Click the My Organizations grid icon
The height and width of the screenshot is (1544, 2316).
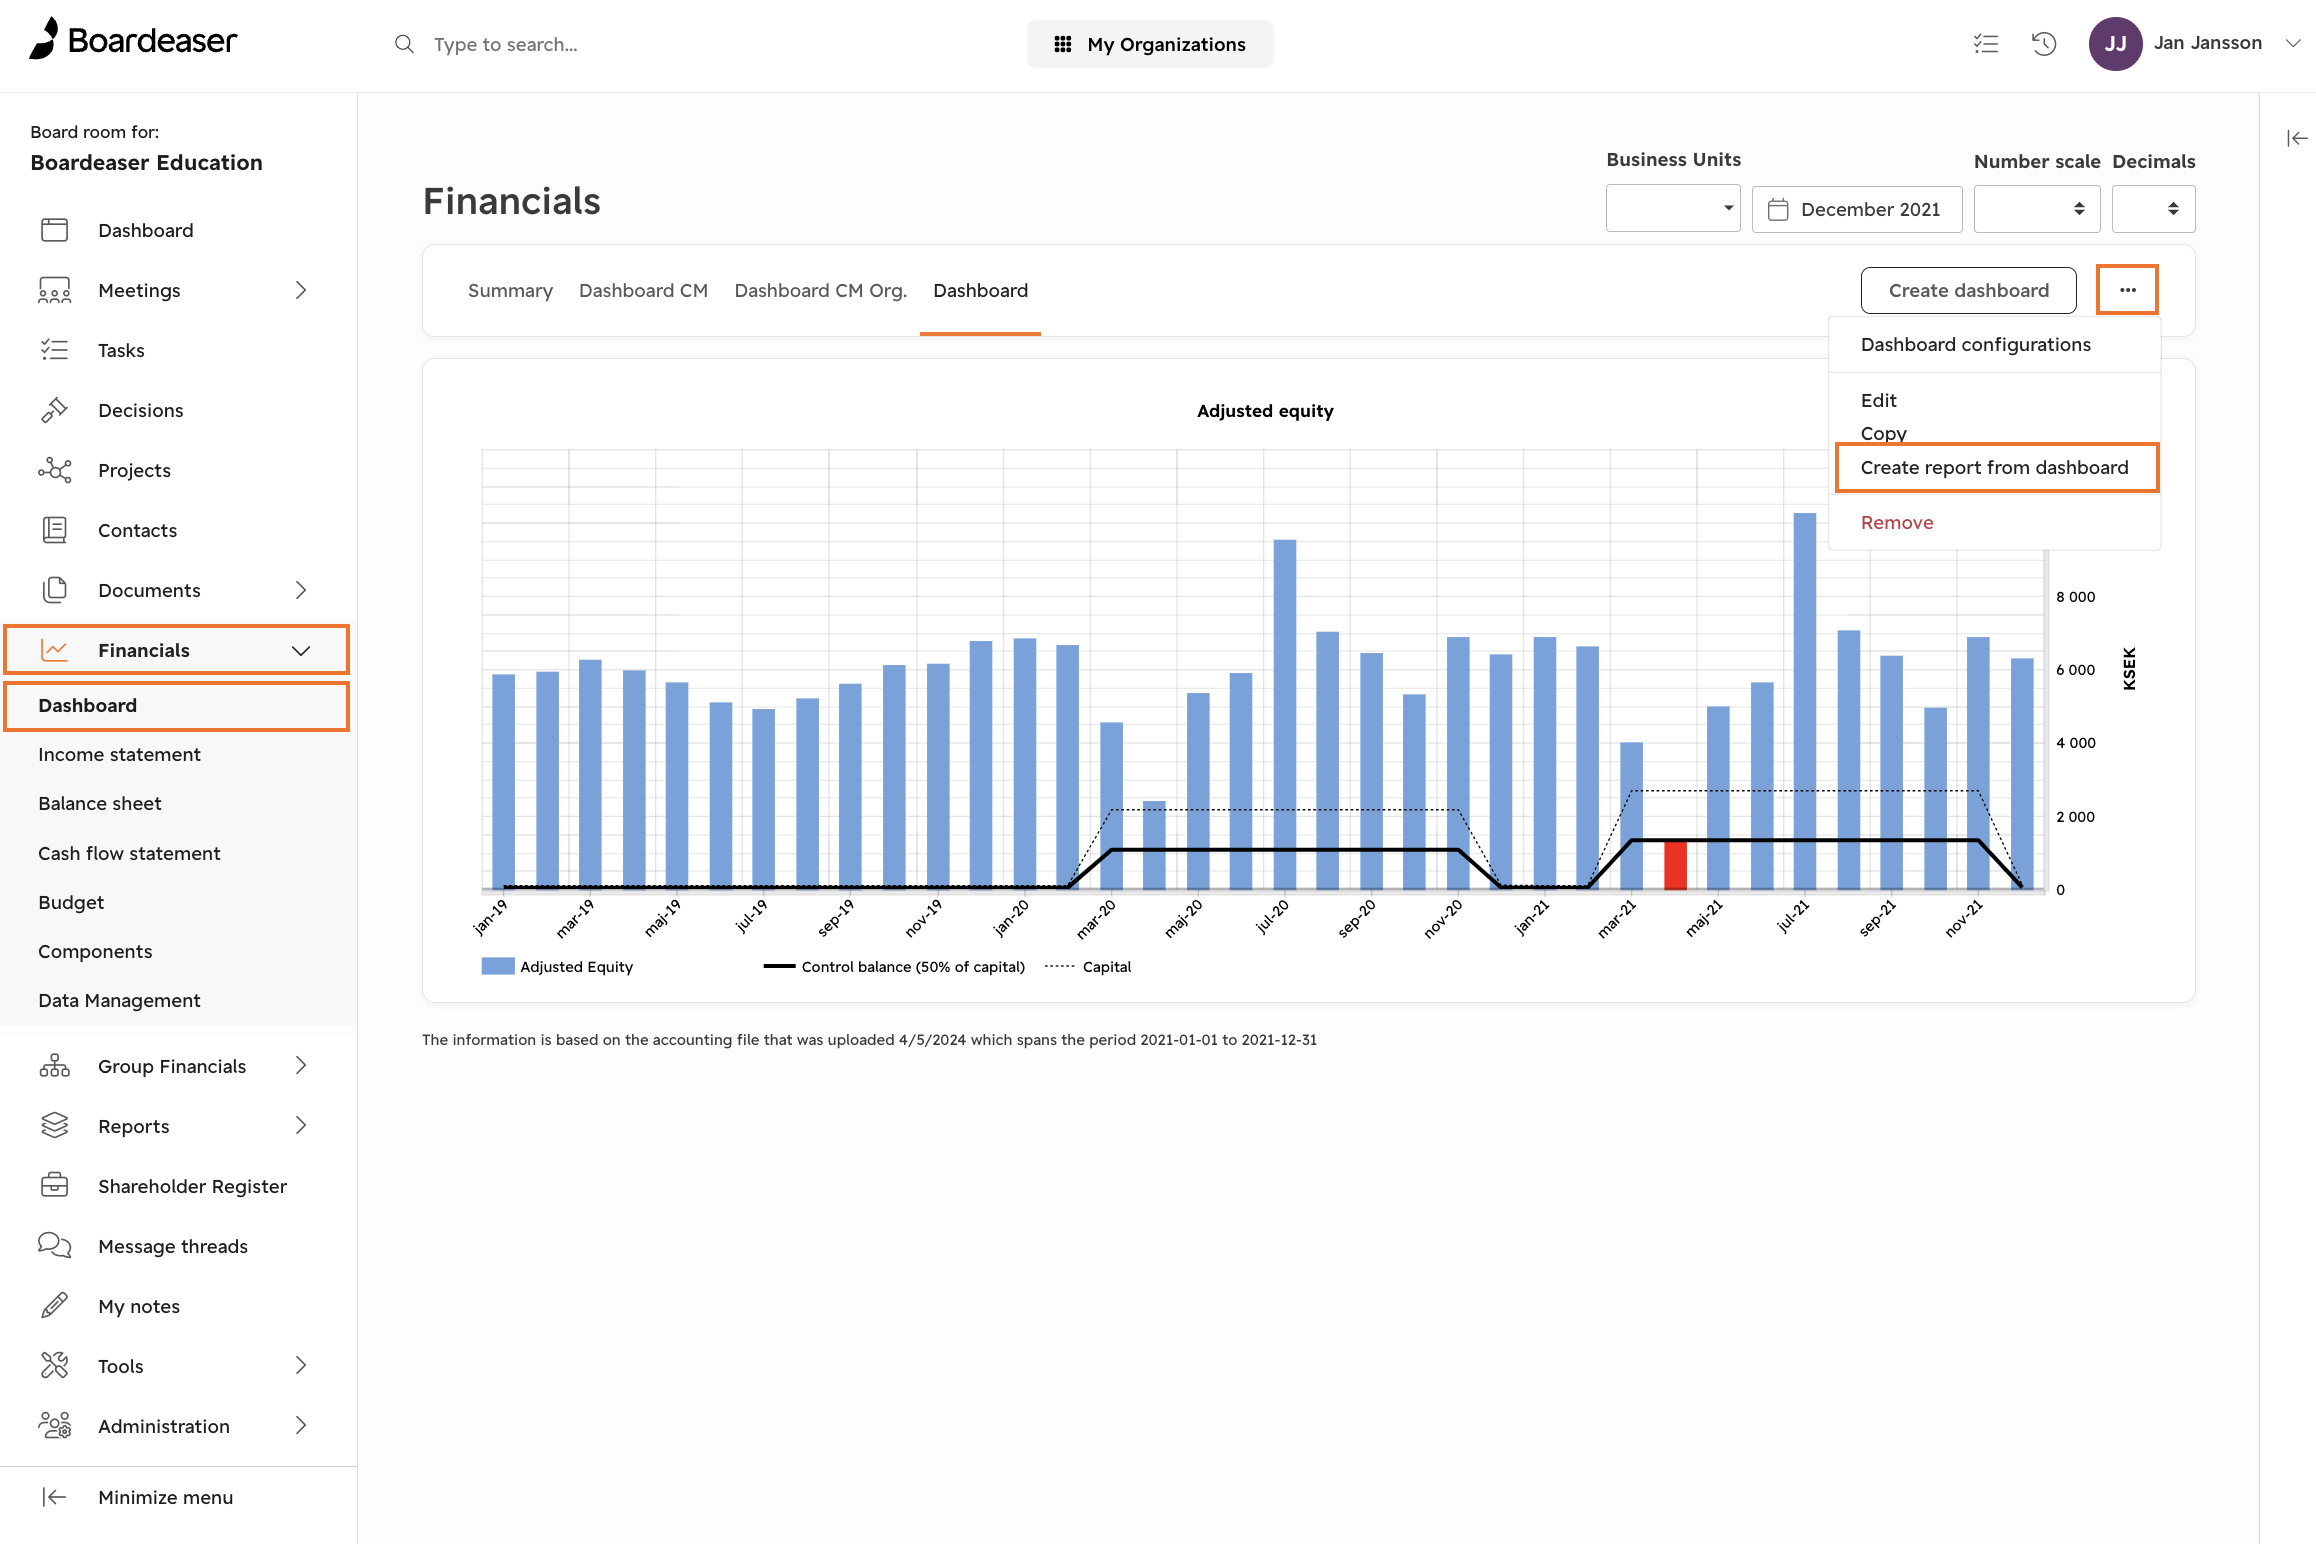pyautogui.click(x=1063, y=44)
